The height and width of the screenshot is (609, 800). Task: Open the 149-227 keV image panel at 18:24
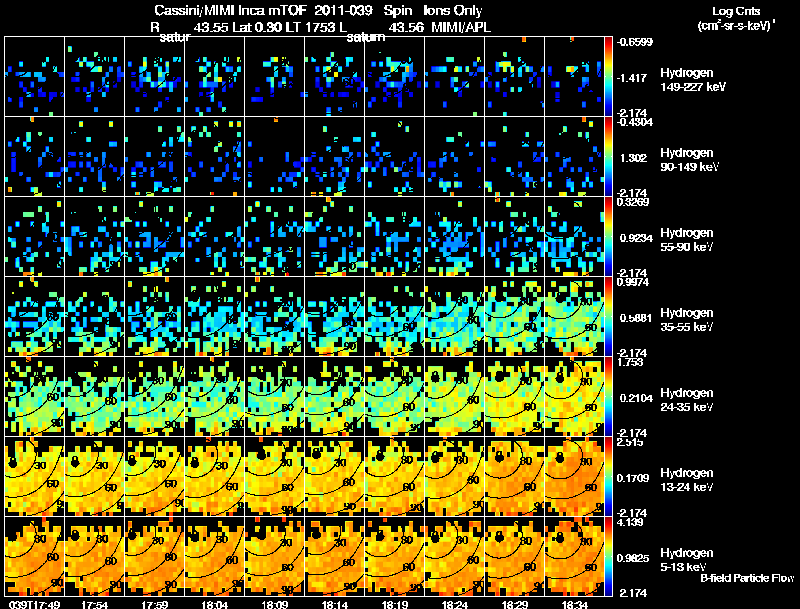pos(455,77)
